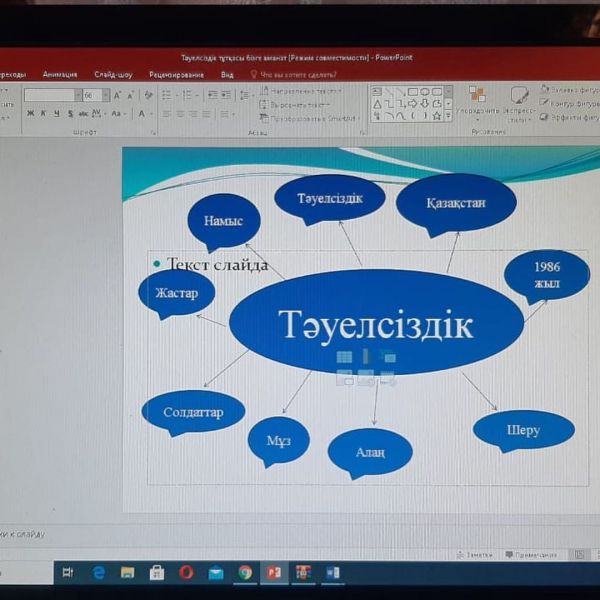The height and width of the screenshot is (600, 600).
Task: Open the Анимация ribbon tab
Action: click(x=60, y=74)
